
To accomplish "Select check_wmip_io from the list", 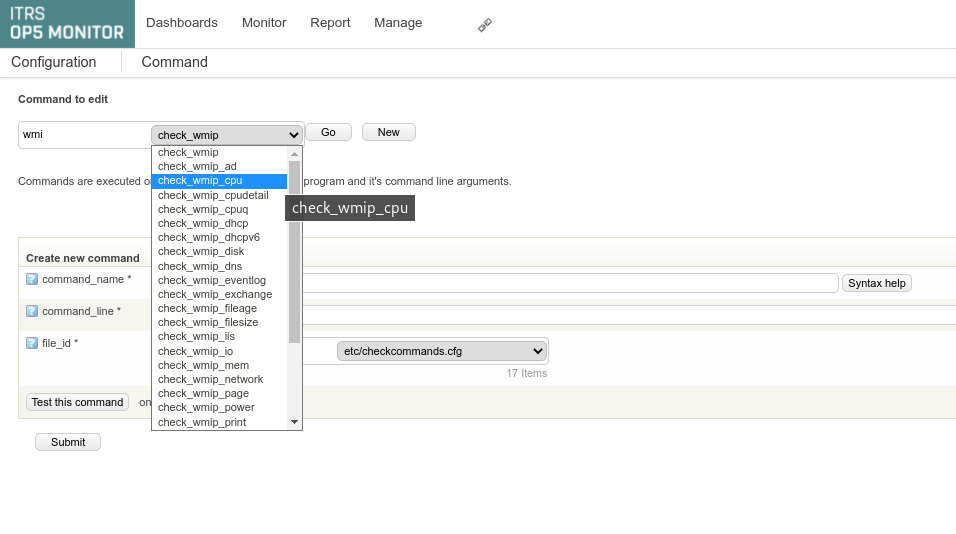I will (x=219, y=351).
